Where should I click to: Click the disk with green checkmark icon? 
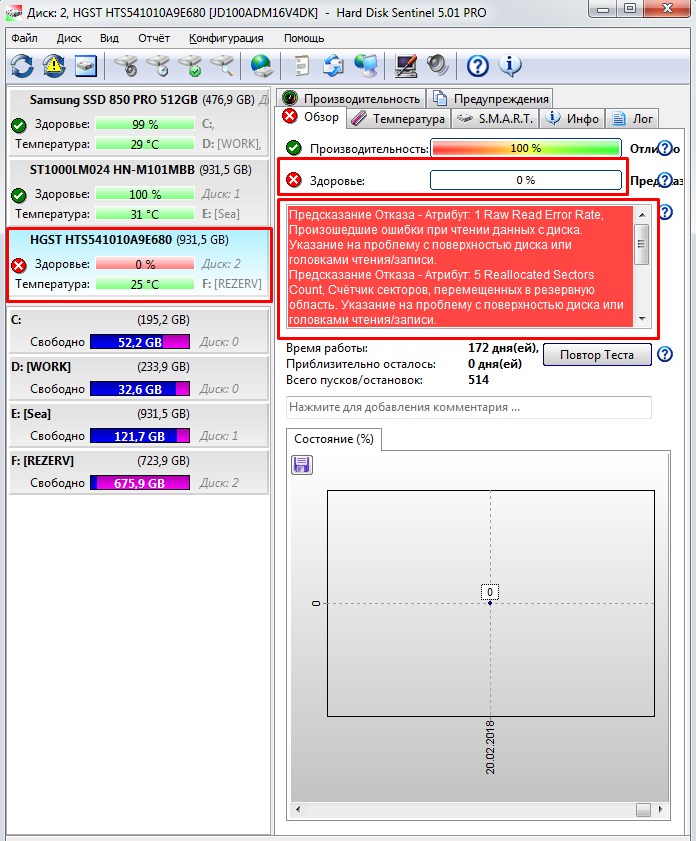[190, 66]
